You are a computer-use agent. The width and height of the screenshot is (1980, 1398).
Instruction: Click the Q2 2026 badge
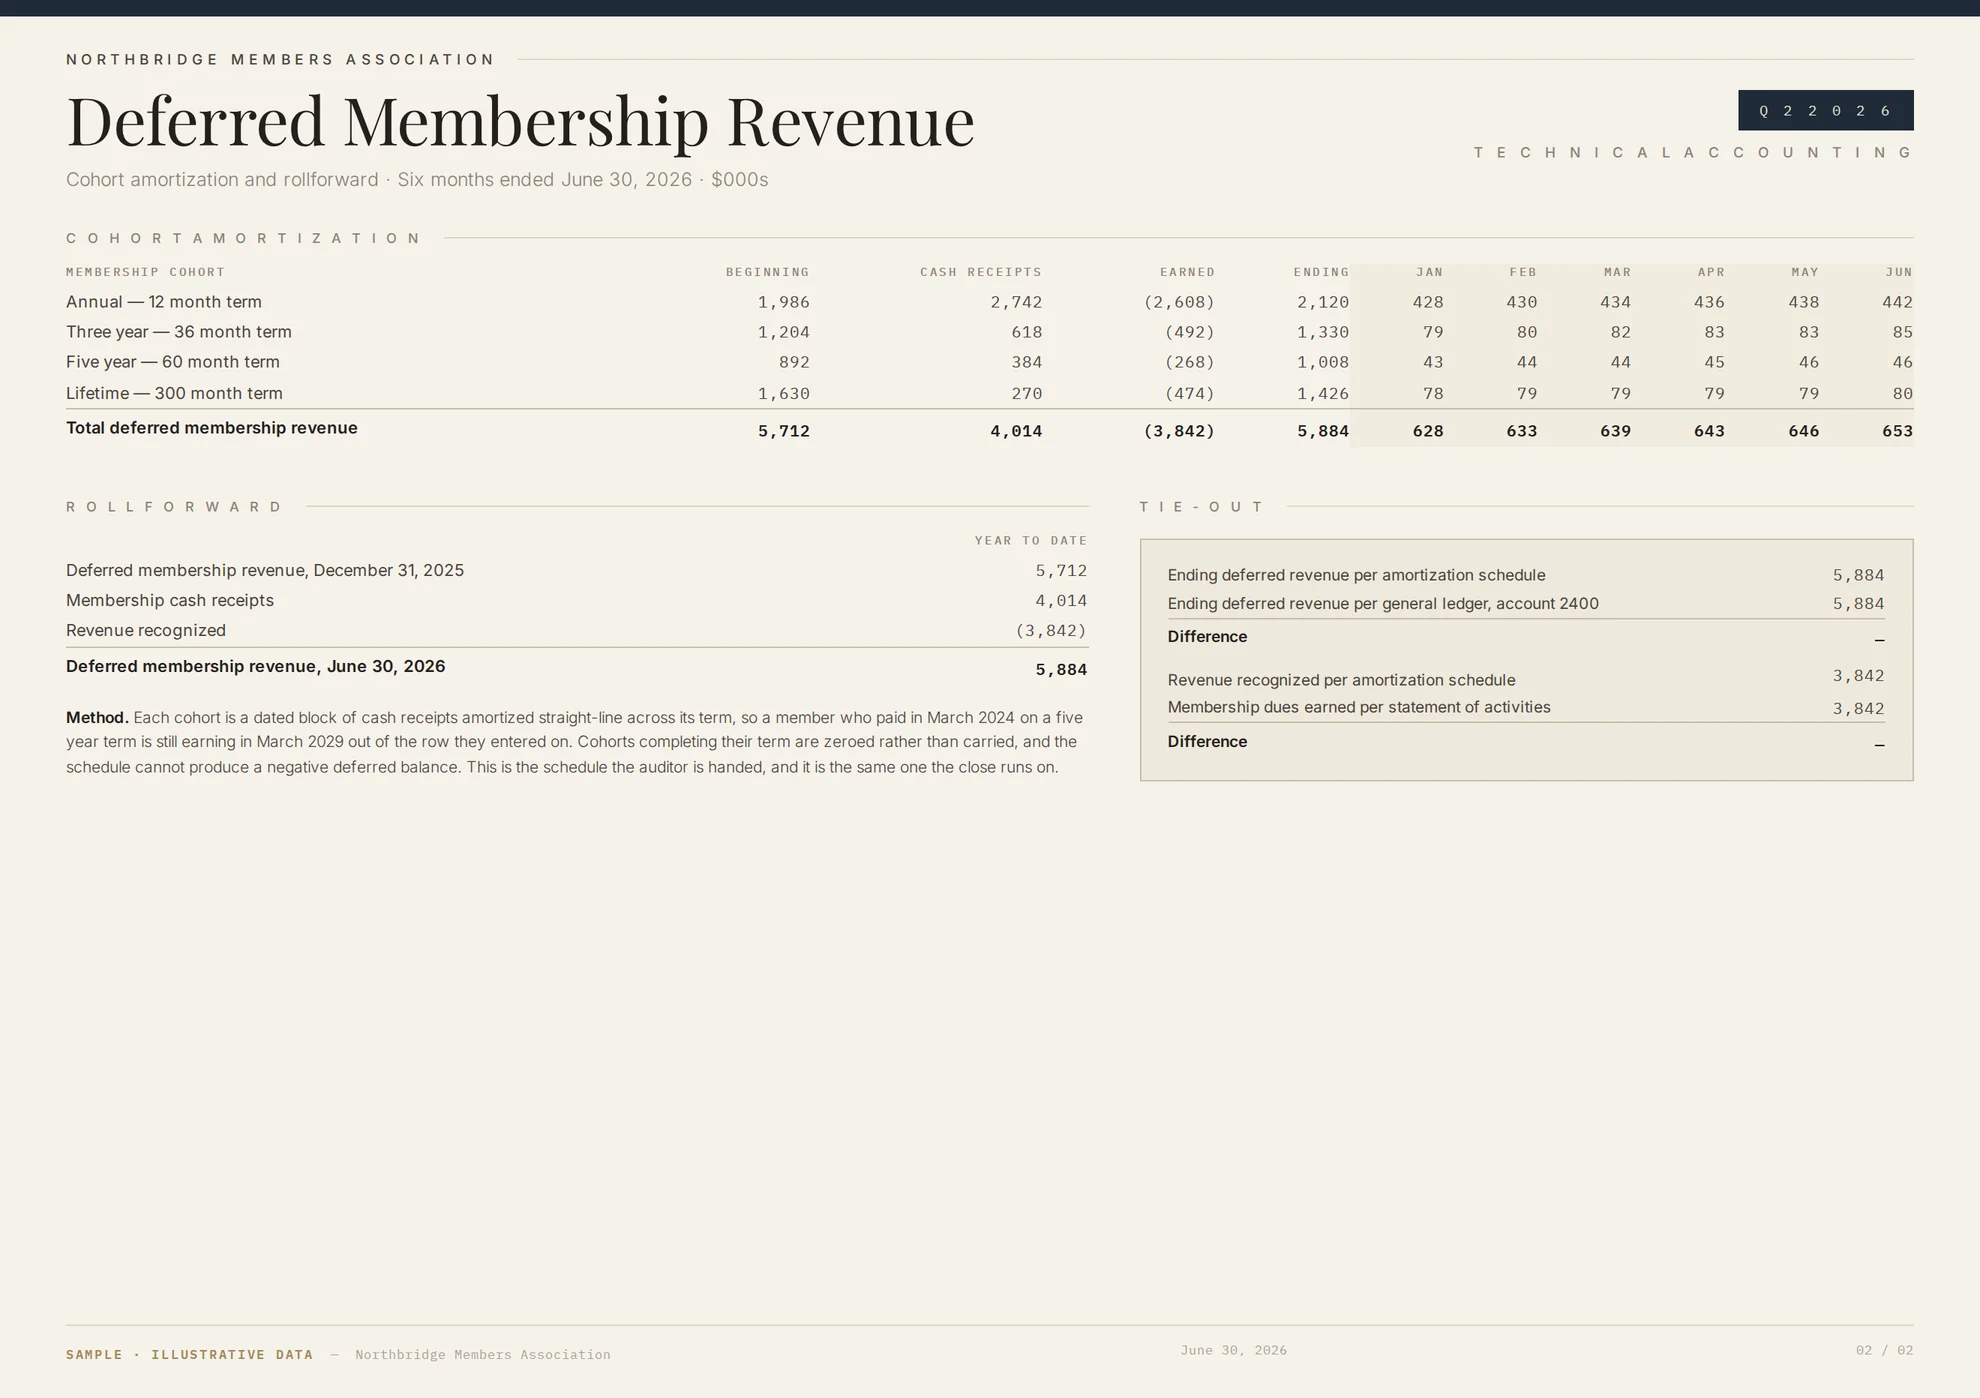tap(1825, 110)
